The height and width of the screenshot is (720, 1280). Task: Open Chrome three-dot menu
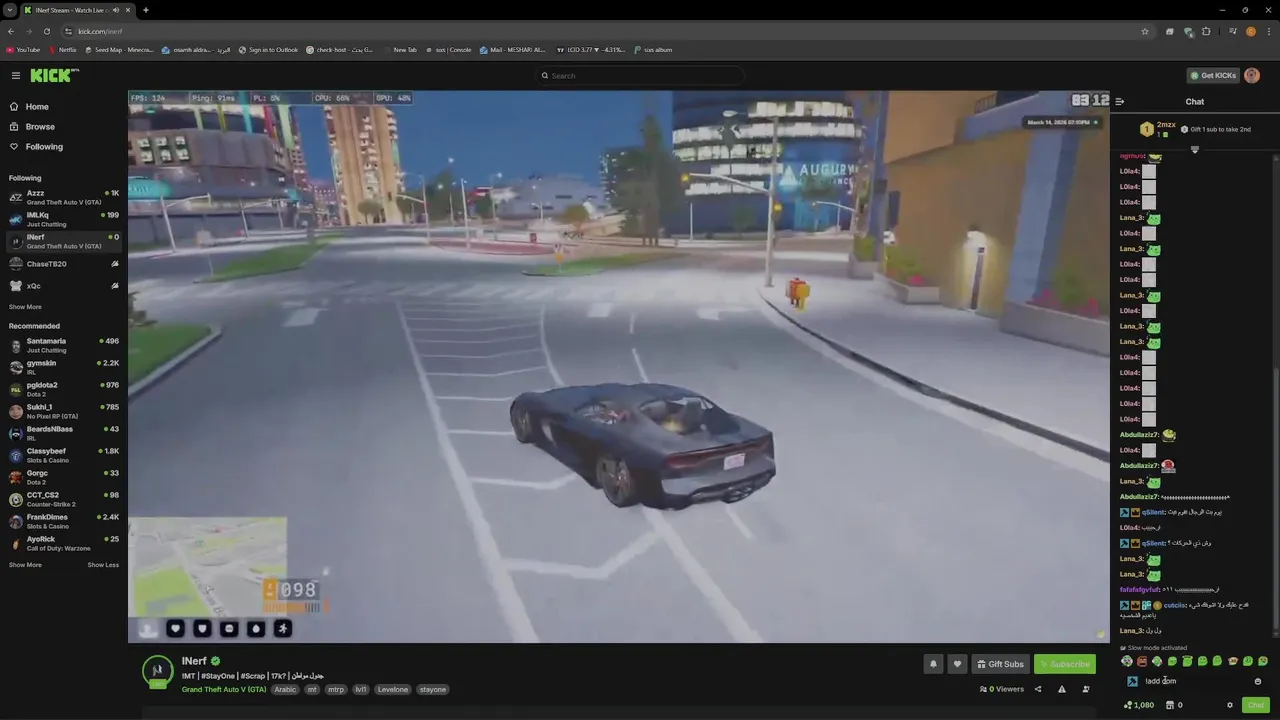tap(1268, 31)
